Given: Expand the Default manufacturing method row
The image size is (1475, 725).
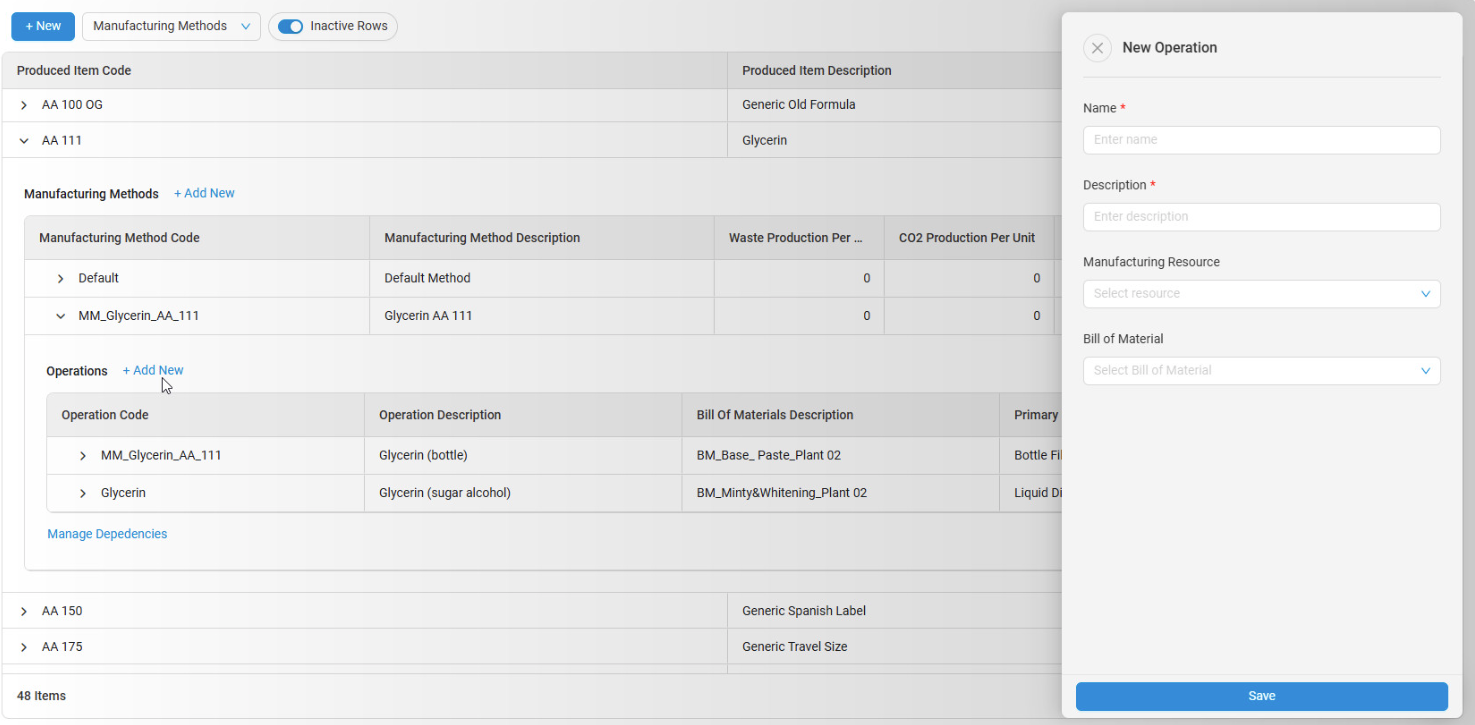Looking at the screenshot, I should click(x=61, y=279).
